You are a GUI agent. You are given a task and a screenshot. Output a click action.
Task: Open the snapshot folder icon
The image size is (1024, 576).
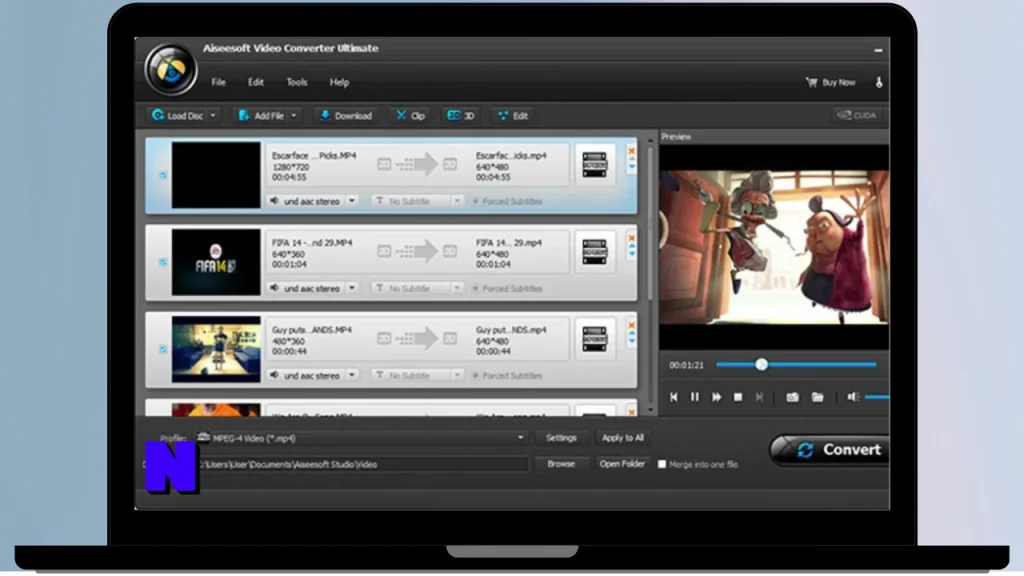[x=818, y=397]
